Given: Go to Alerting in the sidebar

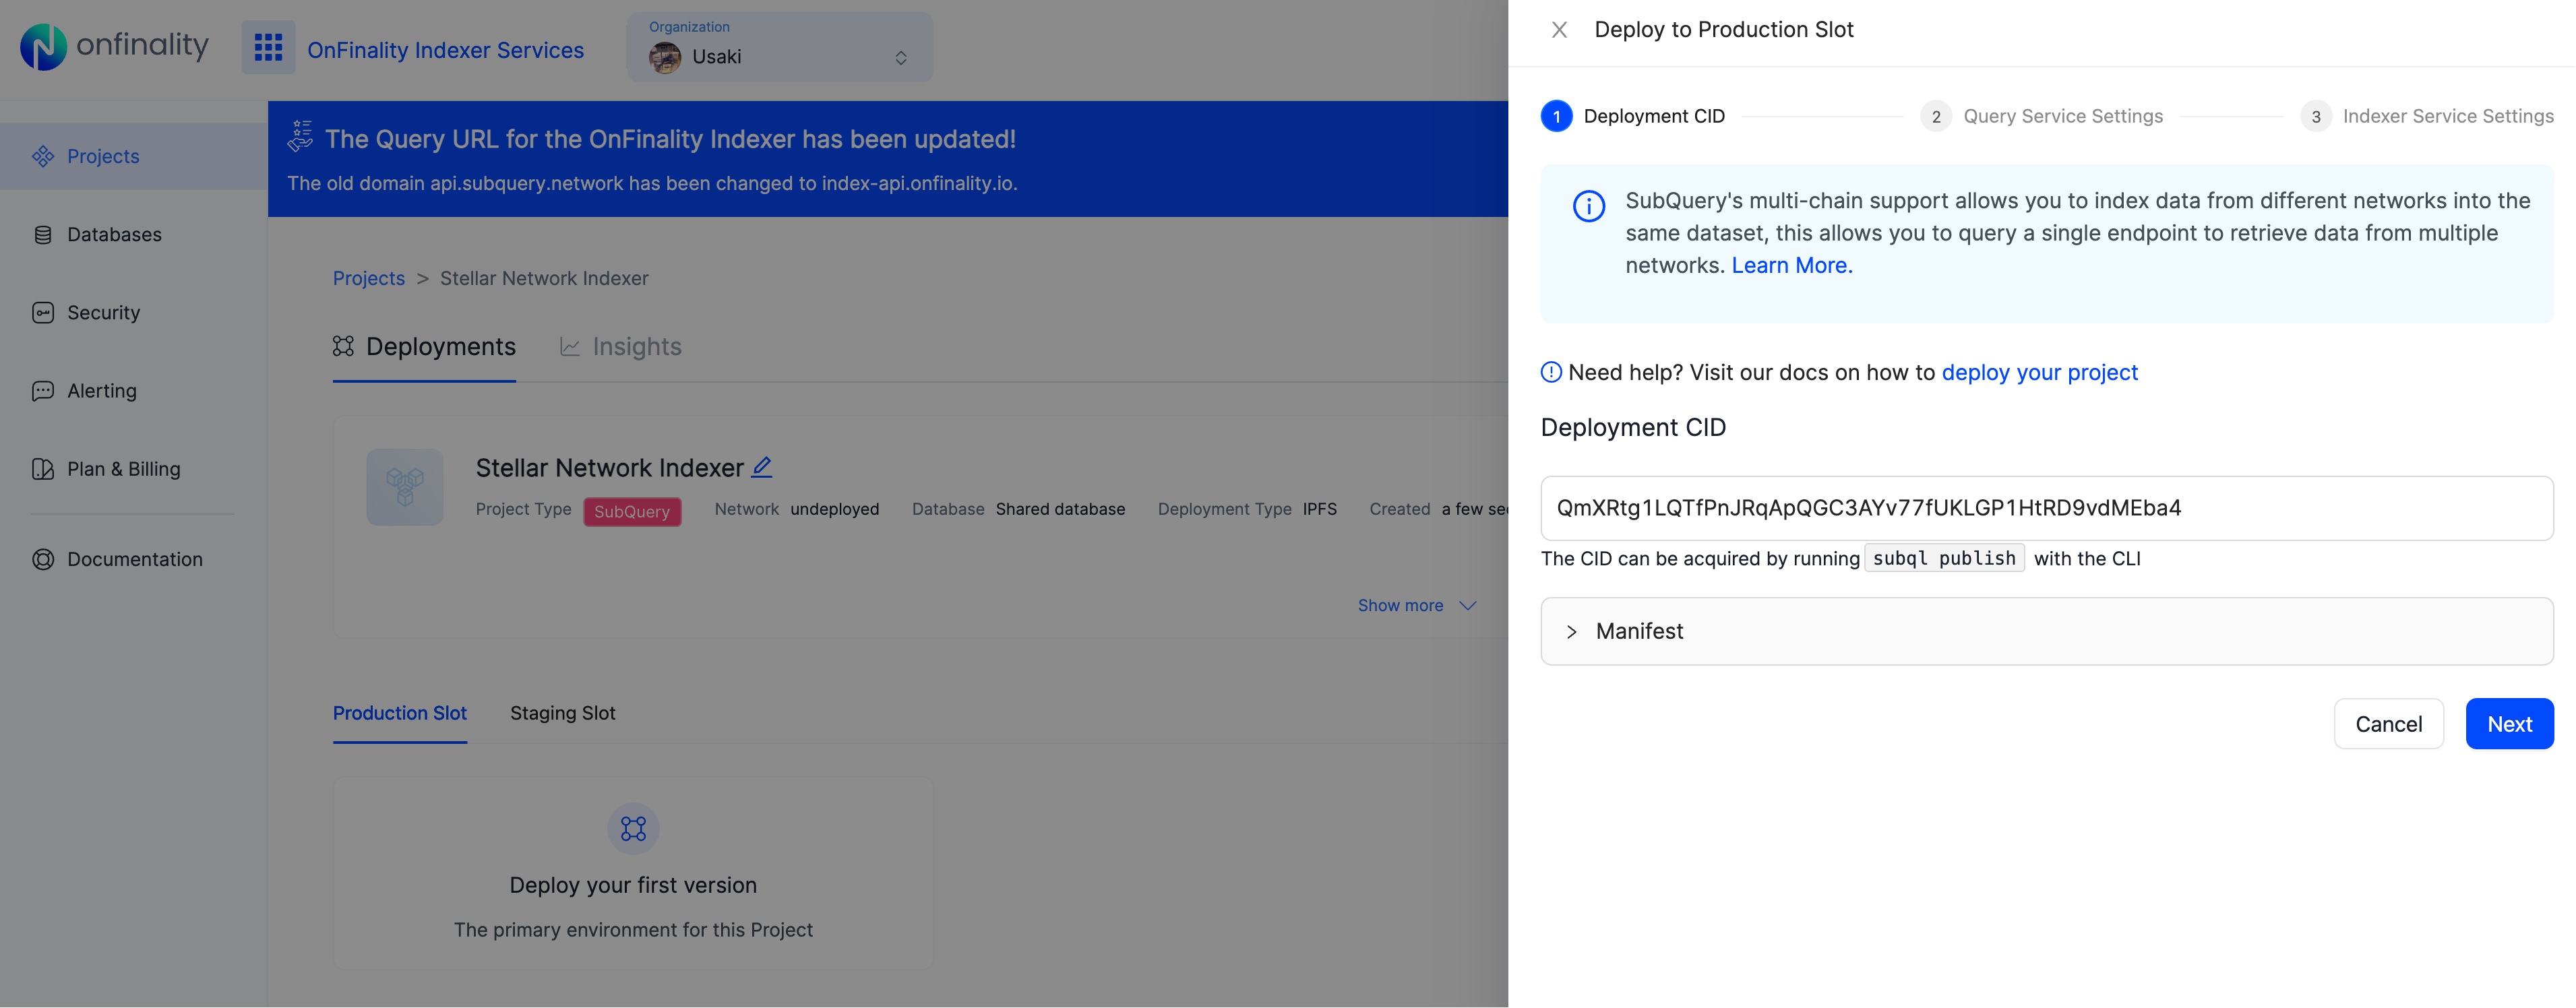Looking at the screenshot, I should tap(101, 391).
